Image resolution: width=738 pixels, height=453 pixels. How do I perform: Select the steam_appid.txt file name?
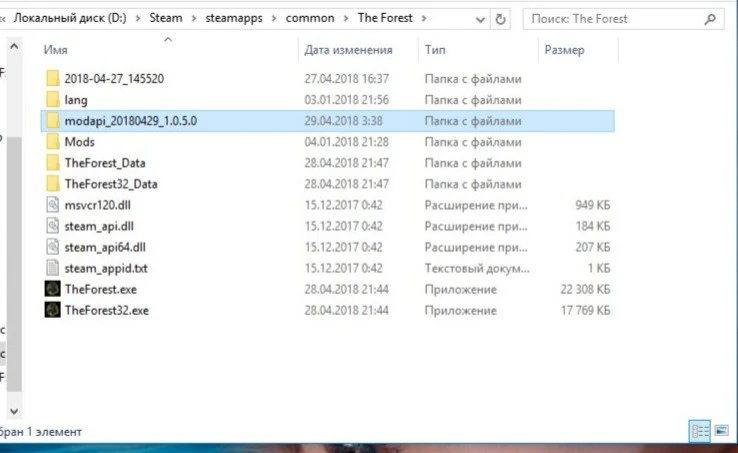[106, 268]
